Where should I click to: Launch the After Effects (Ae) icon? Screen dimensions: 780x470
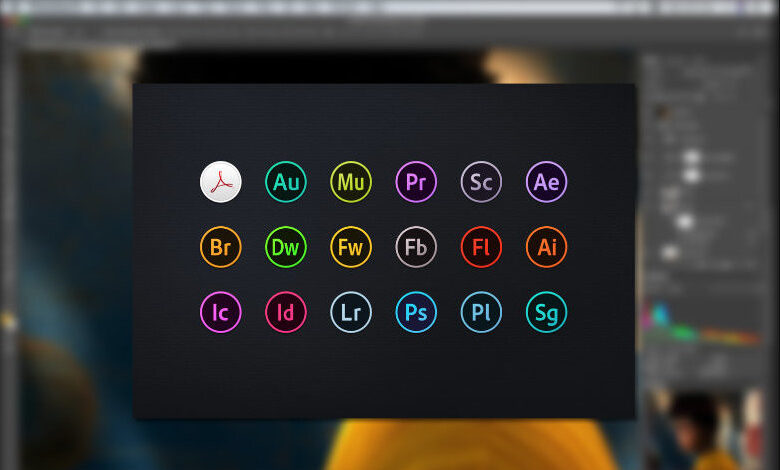pos(546,182)
